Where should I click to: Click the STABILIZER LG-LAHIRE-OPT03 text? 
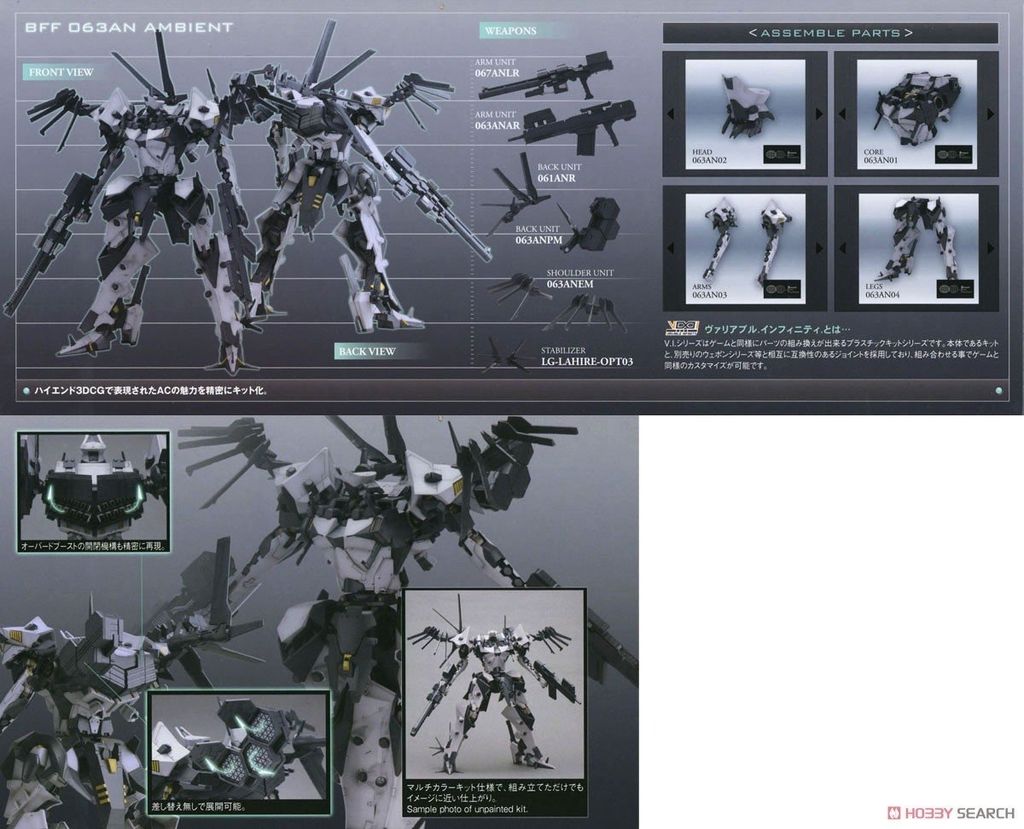pos(586,356)
